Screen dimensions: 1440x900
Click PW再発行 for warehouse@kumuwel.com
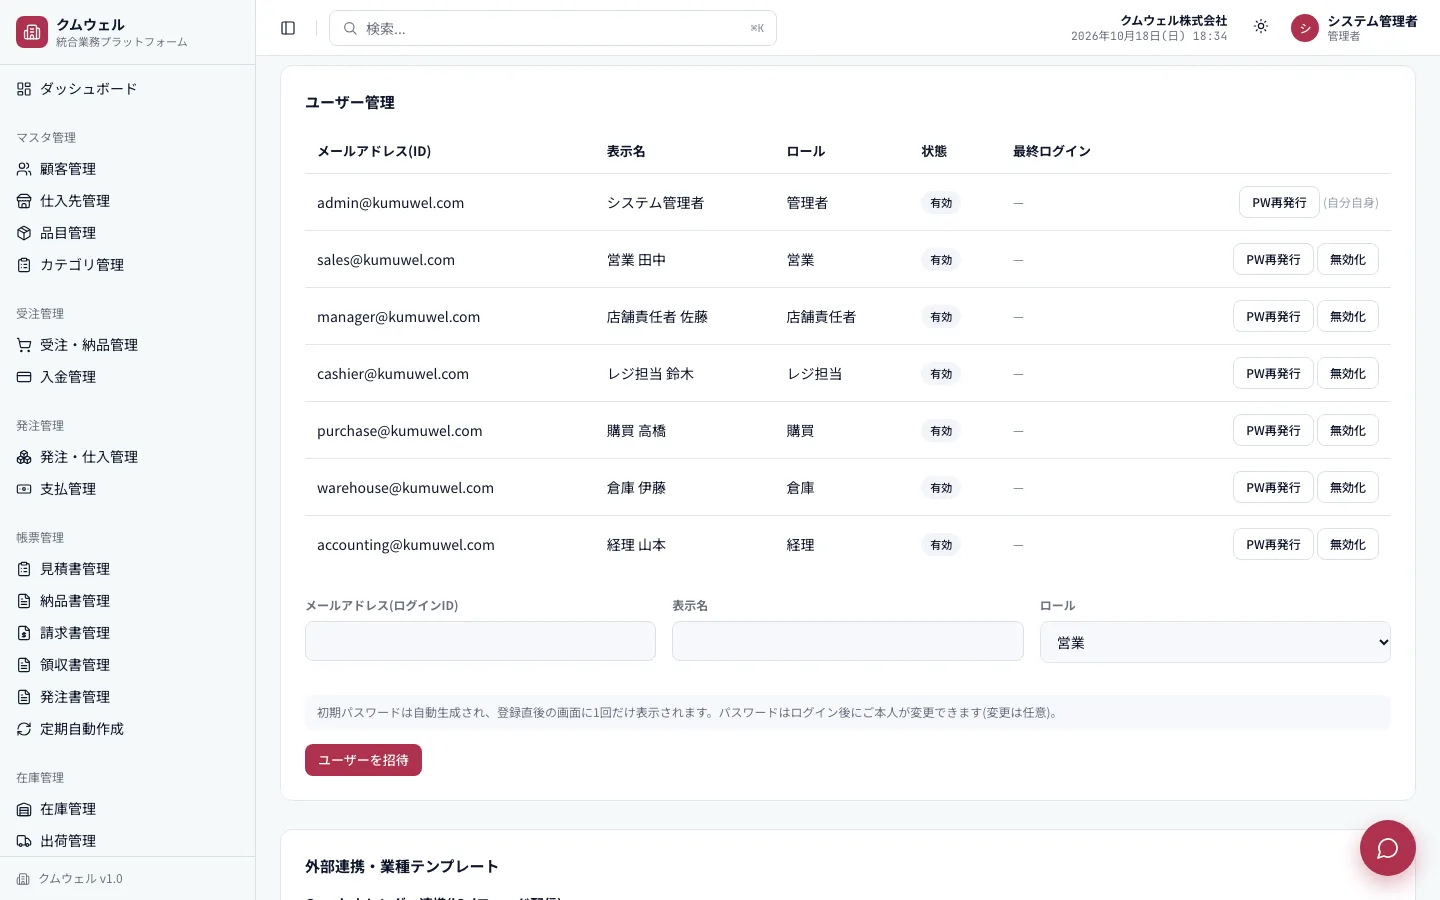[1273, 487]
